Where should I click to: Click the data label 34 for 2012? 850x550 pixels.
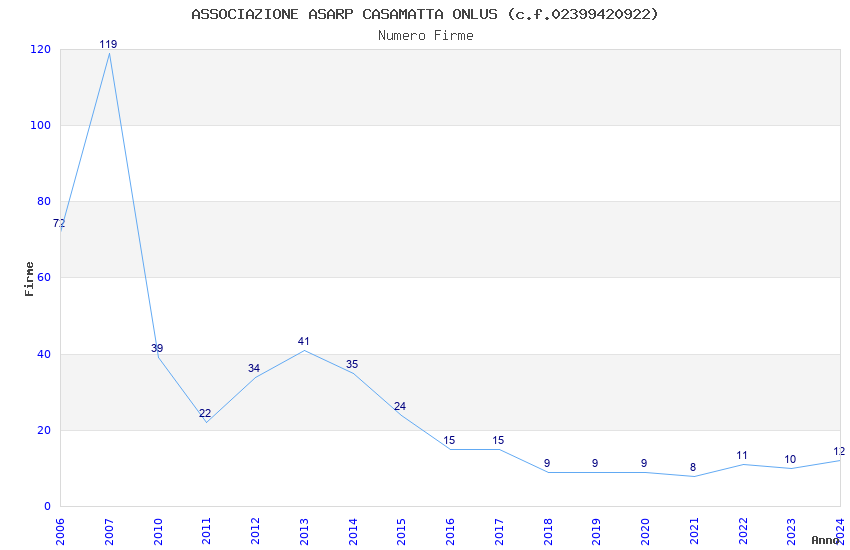click(254, 368)
